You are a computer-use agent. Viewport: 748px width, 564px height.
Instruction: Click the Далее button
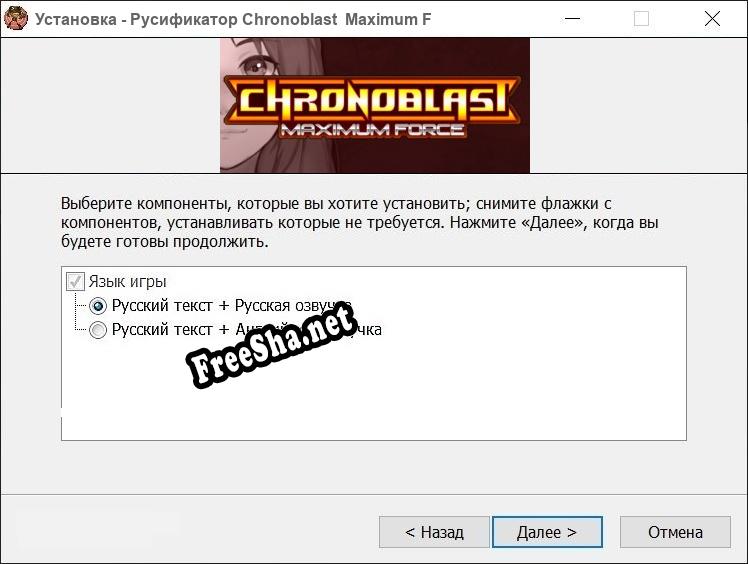(547, 532)
